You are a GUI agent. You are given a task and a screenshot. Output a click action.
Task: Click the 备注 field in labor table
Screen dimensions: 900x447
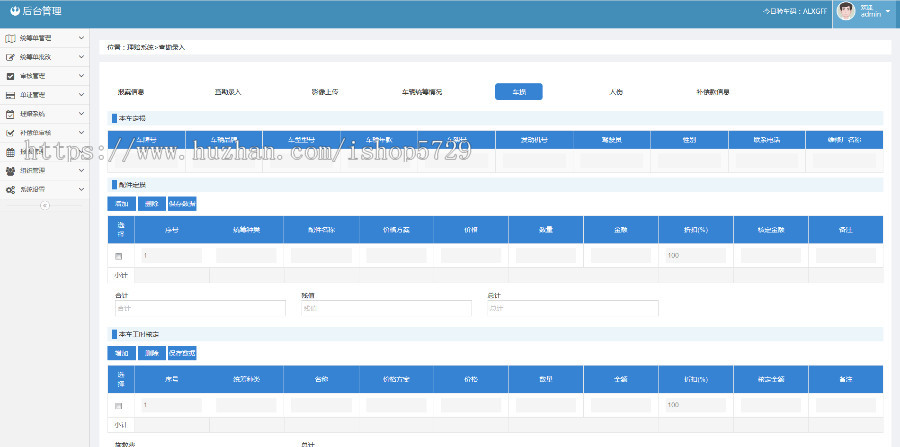pos(846,405)
